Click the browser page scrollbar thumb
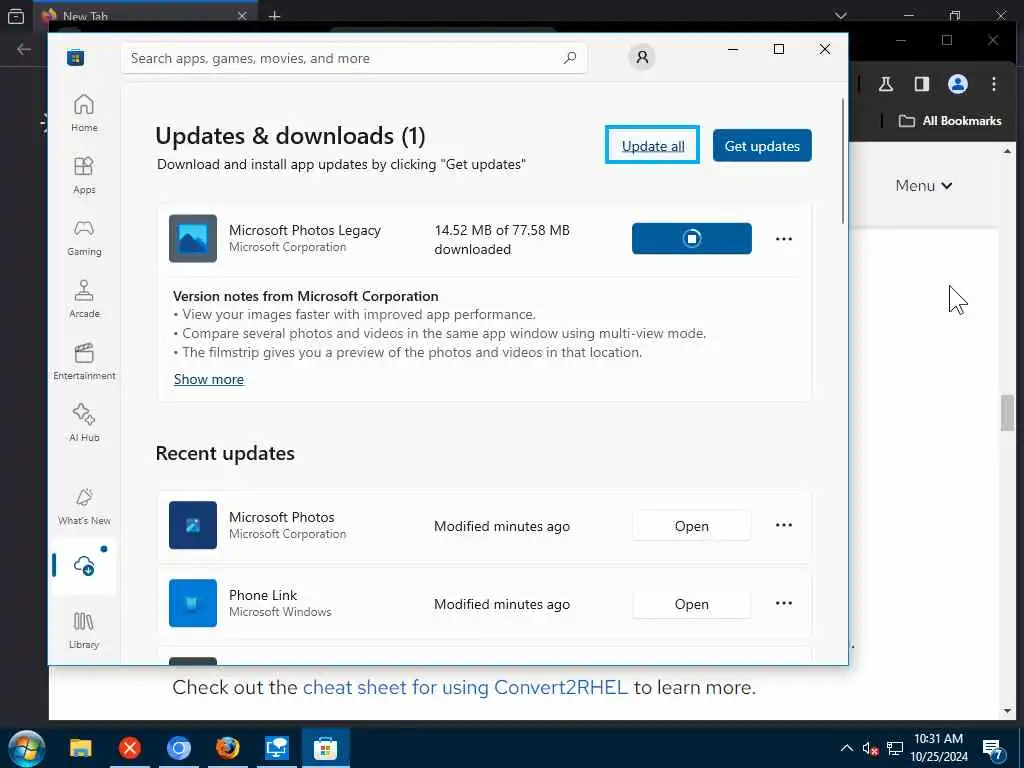The image size is (1024, 768). [1008, 413]
